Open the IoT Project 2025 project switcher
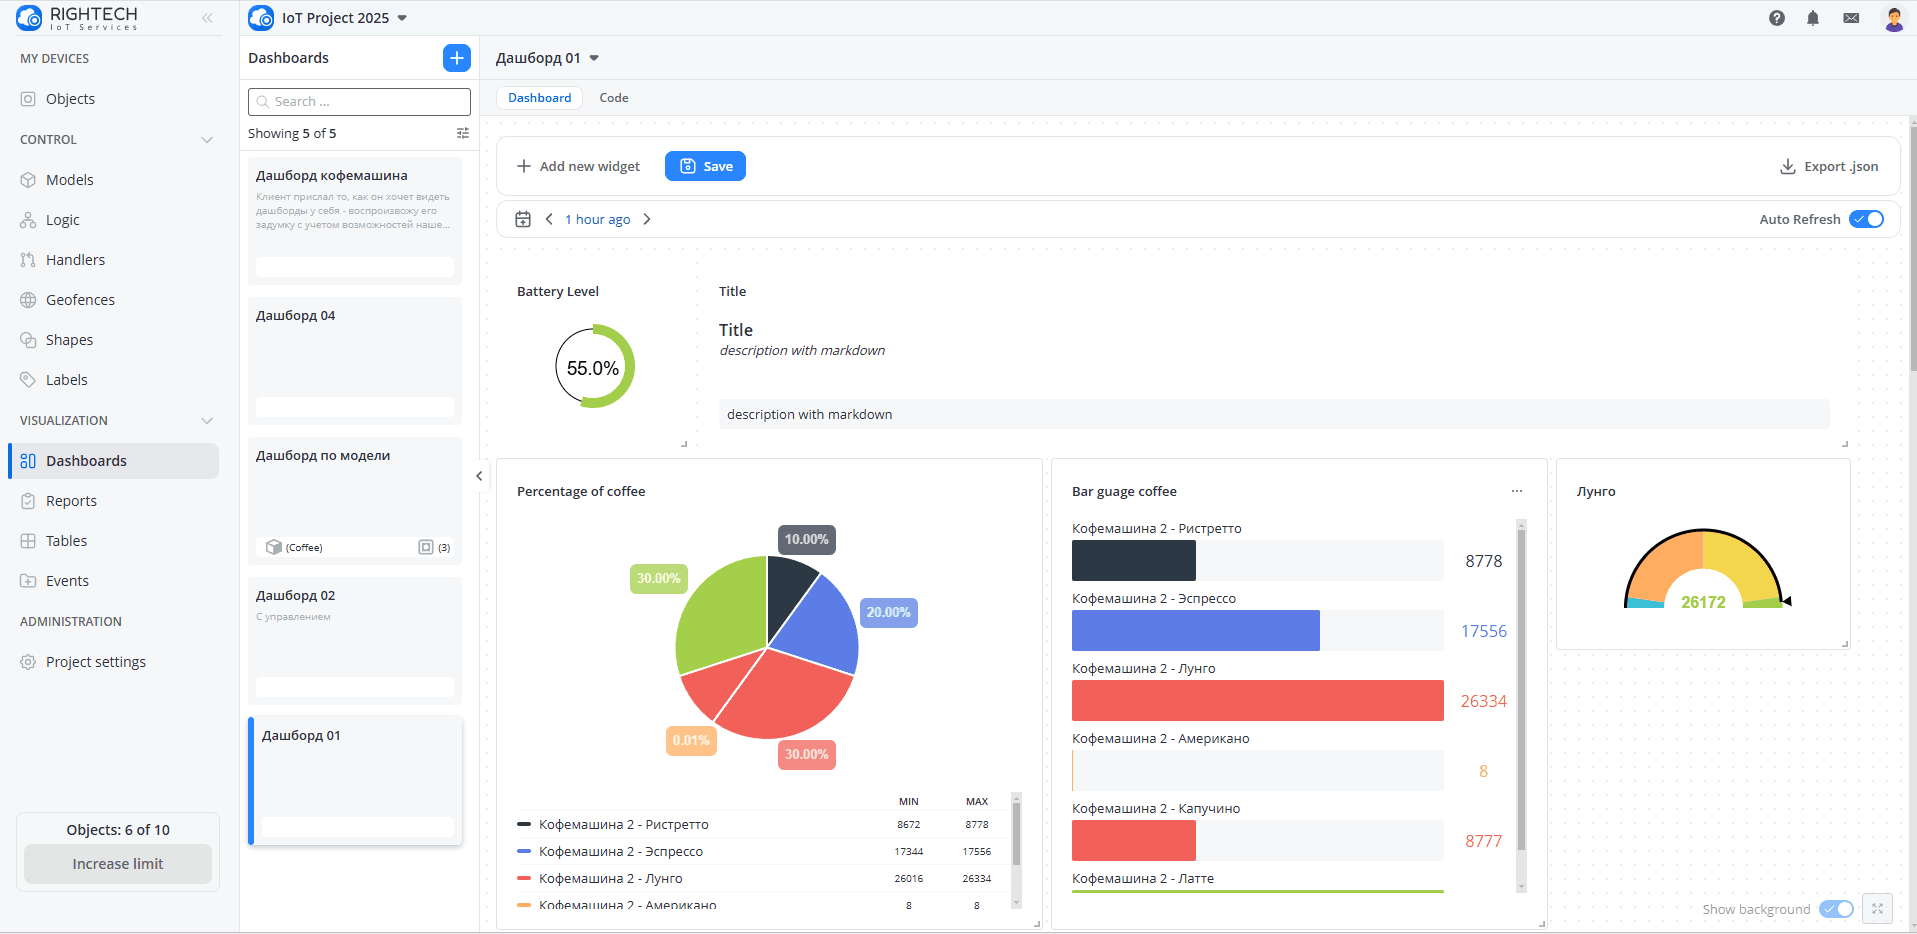 click(402, 18)
